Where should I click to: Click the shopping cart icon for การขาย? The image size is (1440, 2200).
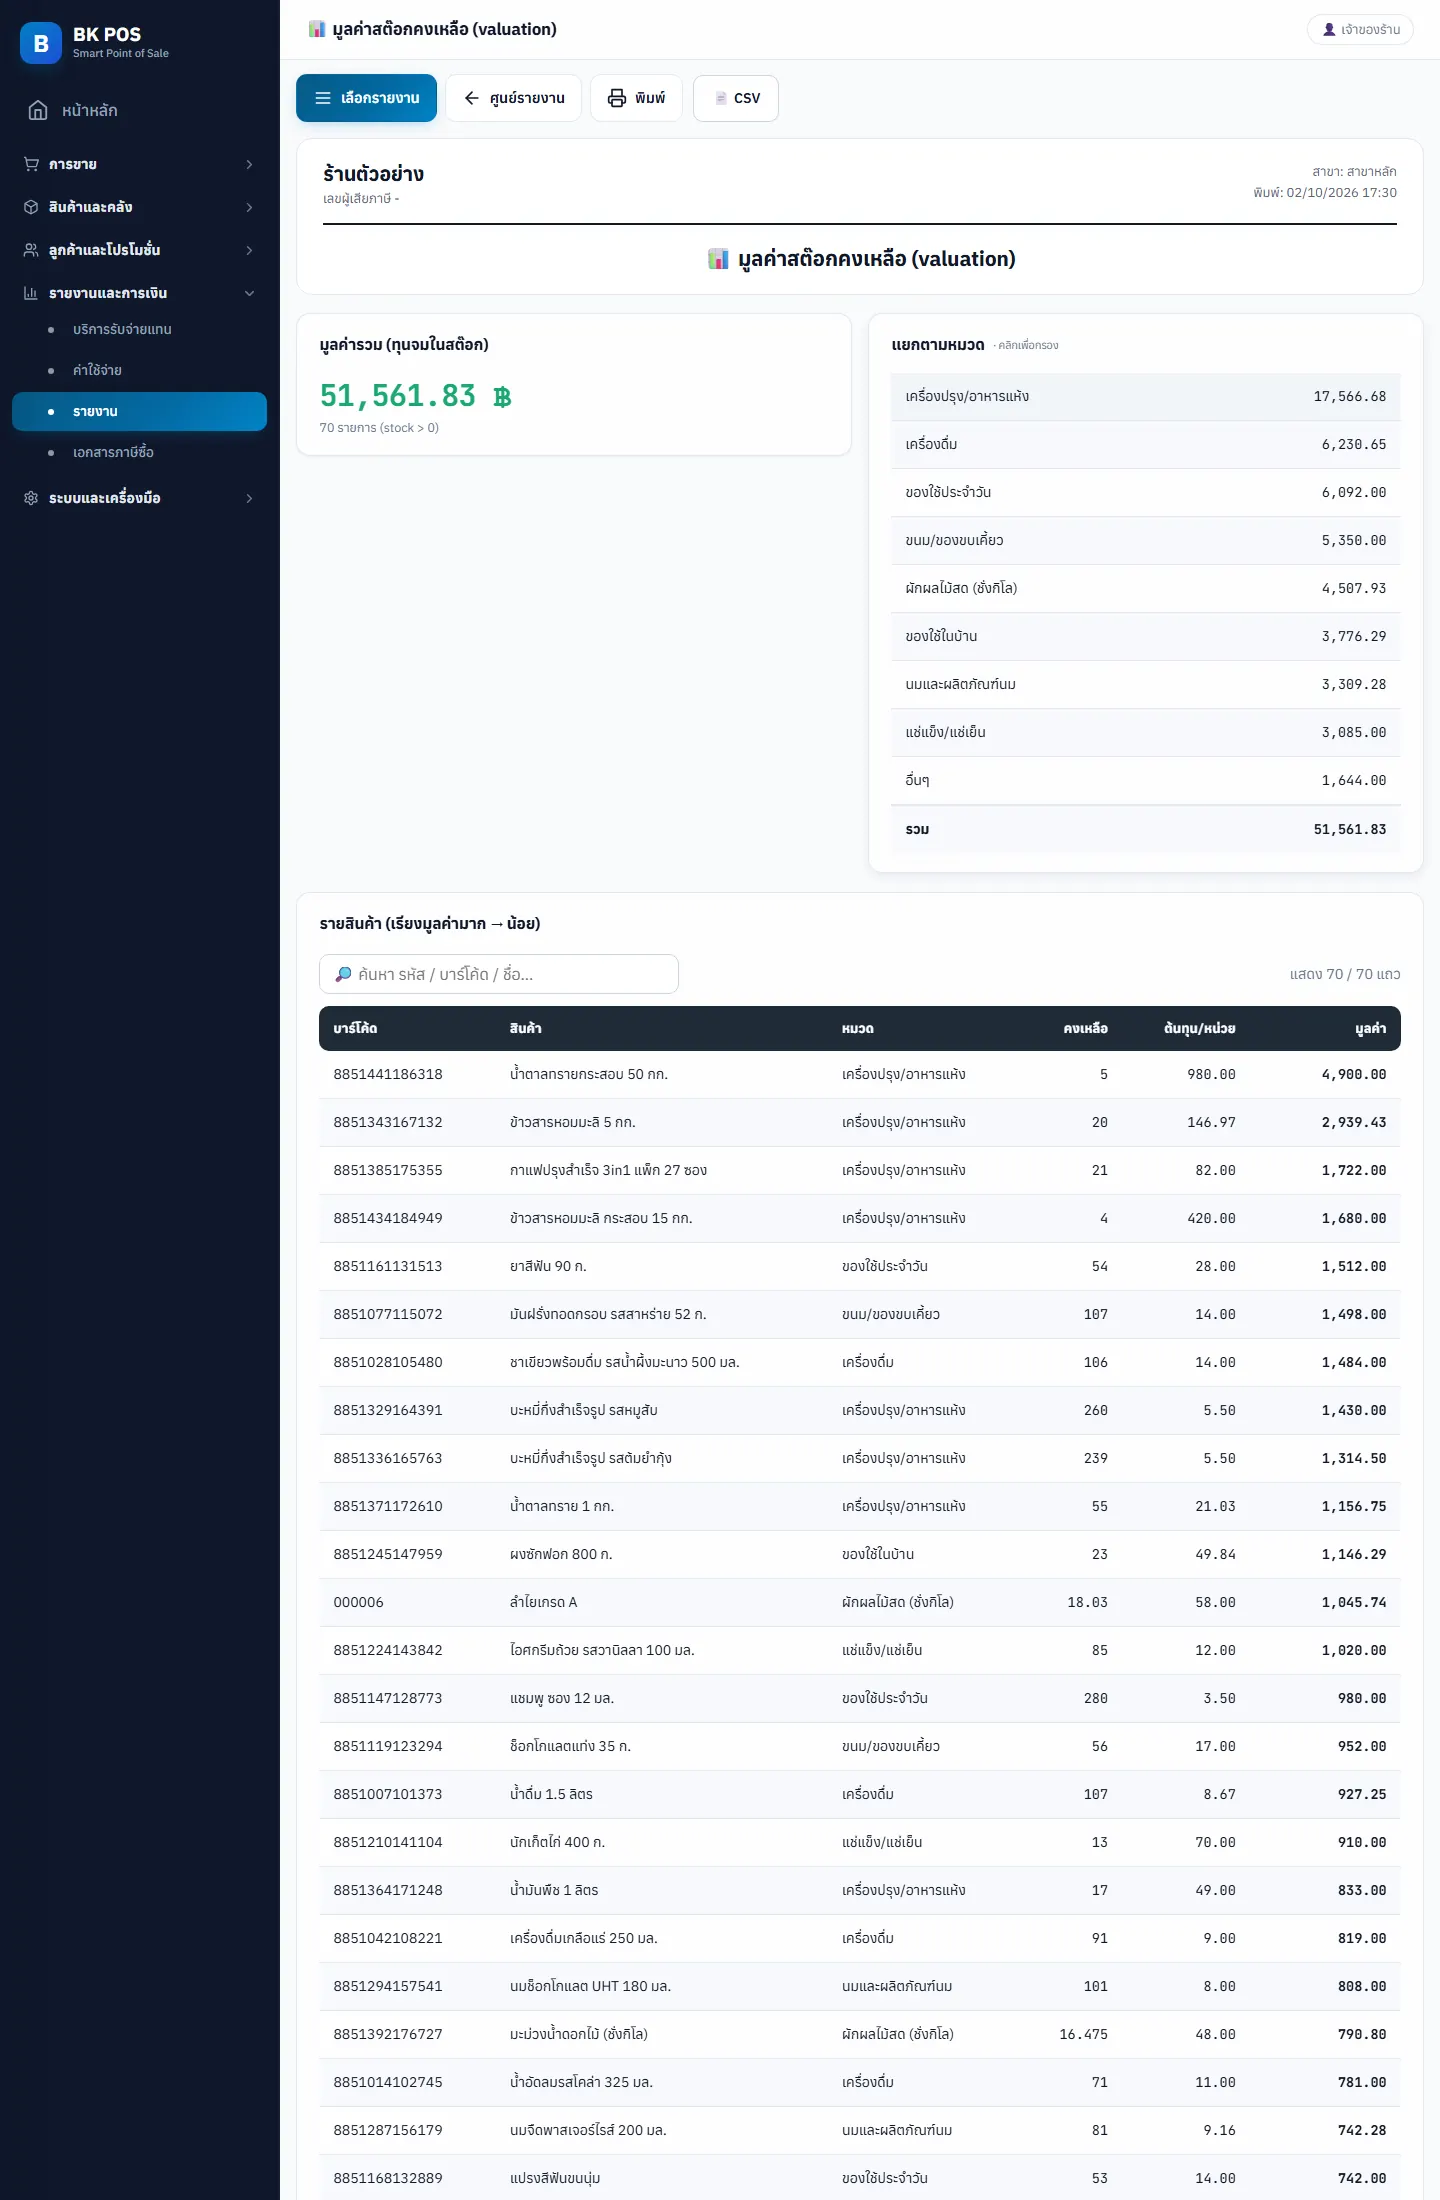tap(31, 164)
